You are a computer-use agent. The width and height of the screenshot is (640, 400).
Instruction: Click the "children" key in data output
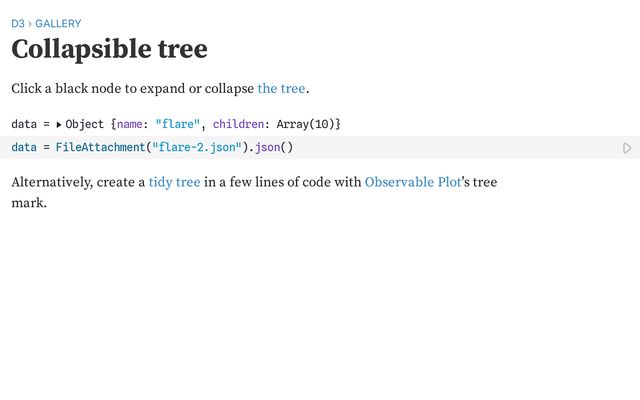(240, 124)
